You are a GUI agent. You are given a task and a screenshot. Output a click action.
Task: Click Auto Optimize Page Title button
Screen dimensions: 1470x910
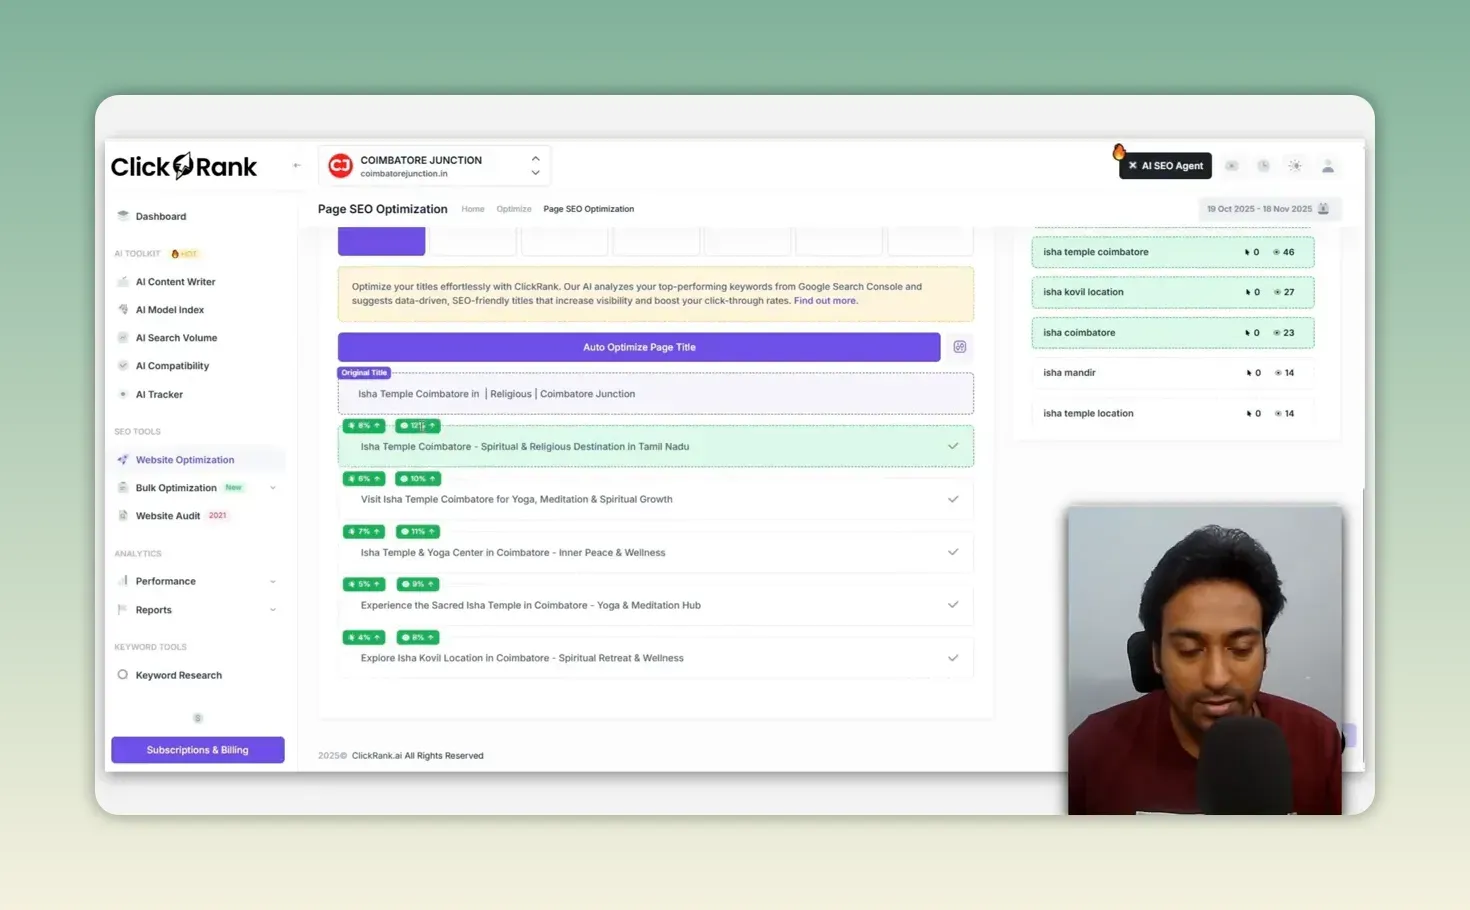point(639,347)
